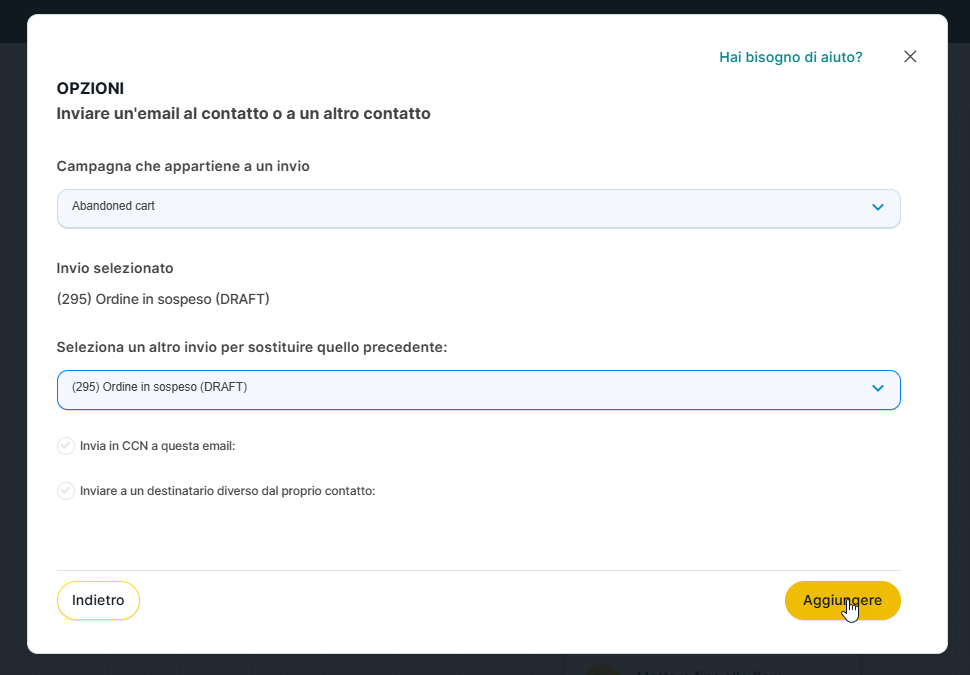Click the OPZIONI heading

90,88
